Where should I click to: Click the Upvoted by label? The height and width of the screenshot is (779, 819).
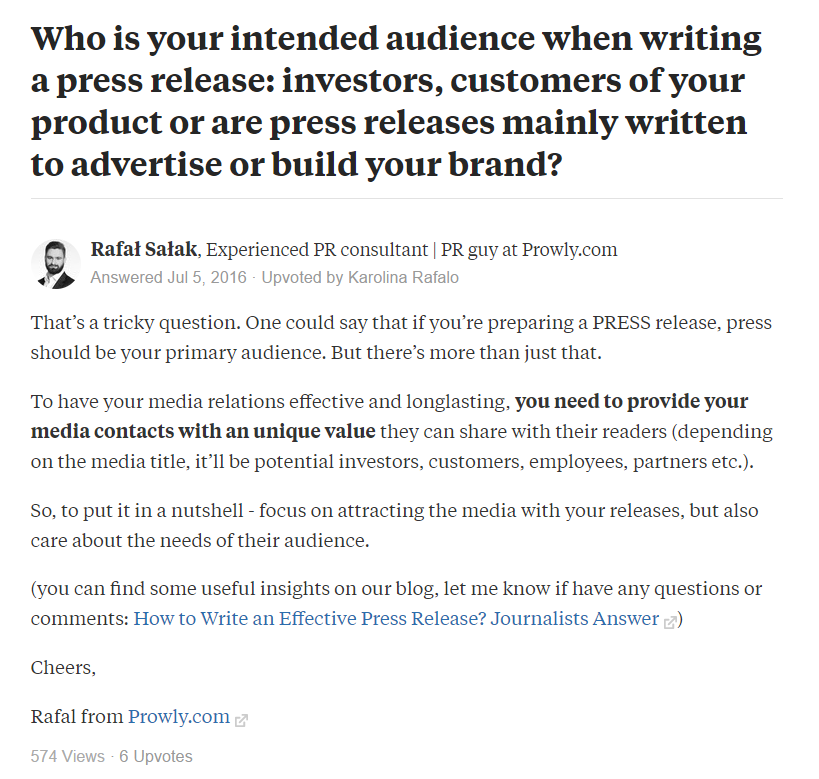(x=301, y=278)
